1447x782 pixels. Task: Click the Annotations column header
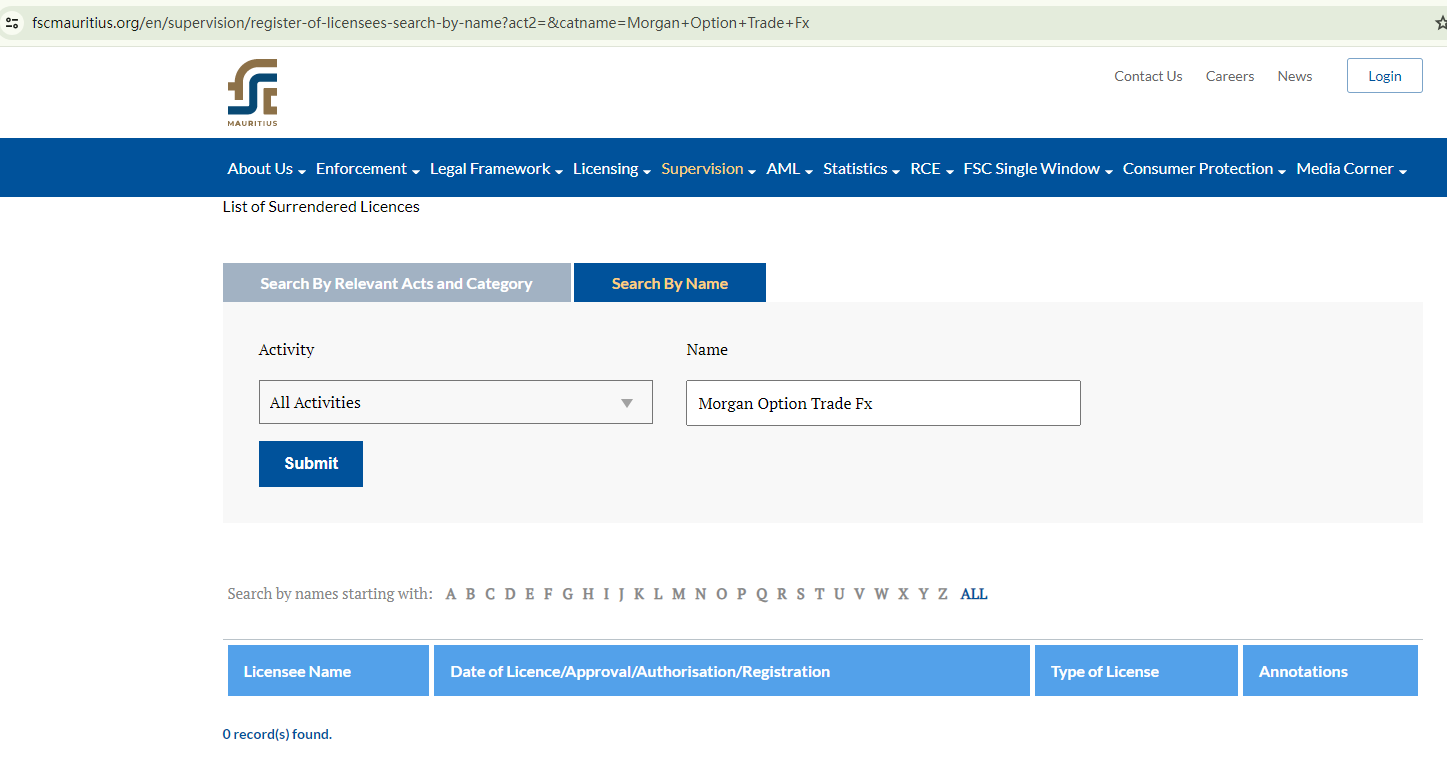pyautogui.click(x=1330, y=671)
